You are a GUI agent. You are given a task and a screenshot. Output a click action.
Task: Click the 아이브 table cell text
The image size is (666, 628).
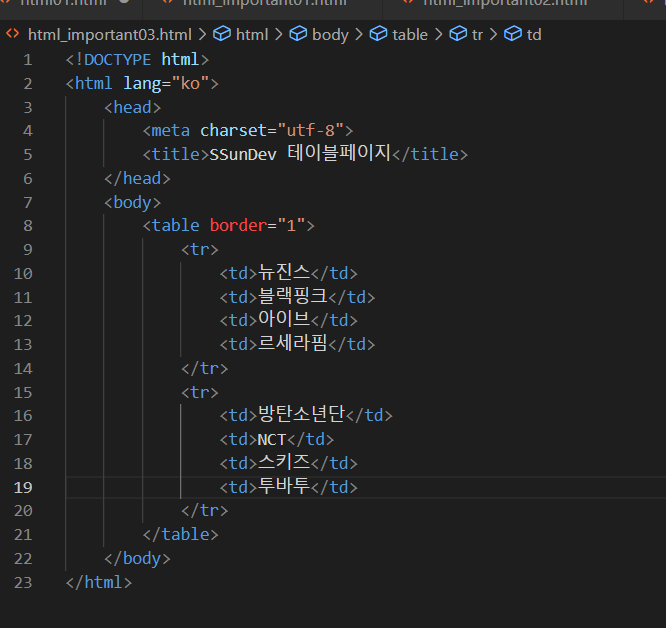(284, 319)
